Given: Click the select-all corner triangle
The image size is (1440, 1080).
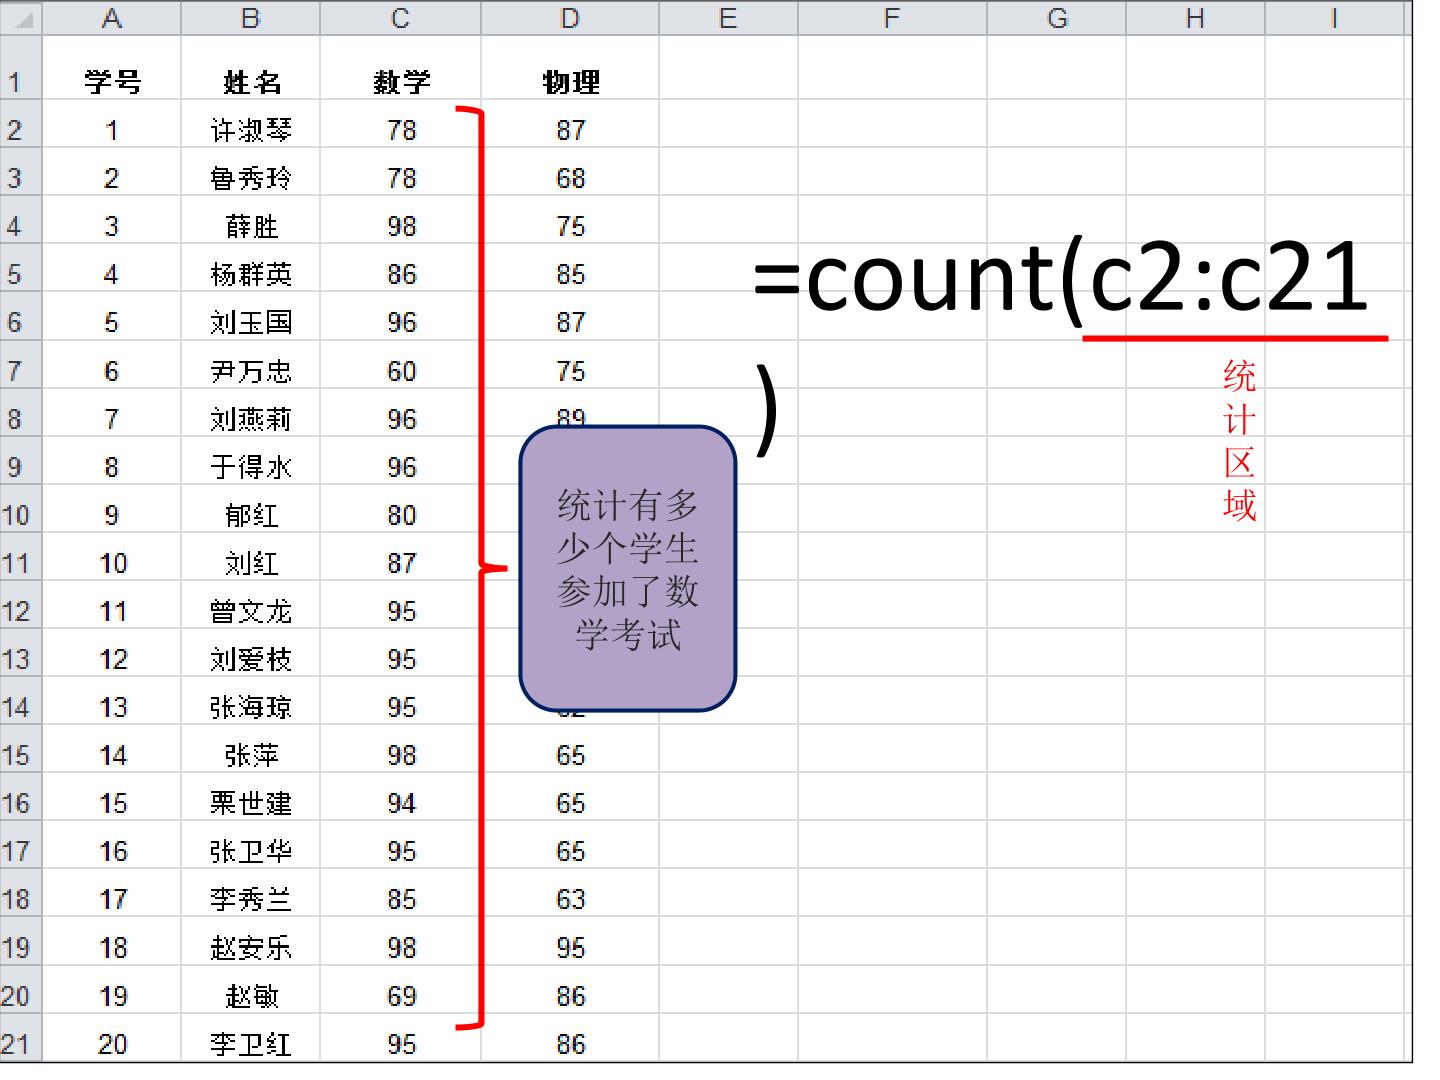Looking at the screenshot, I should tap(20, 18).
